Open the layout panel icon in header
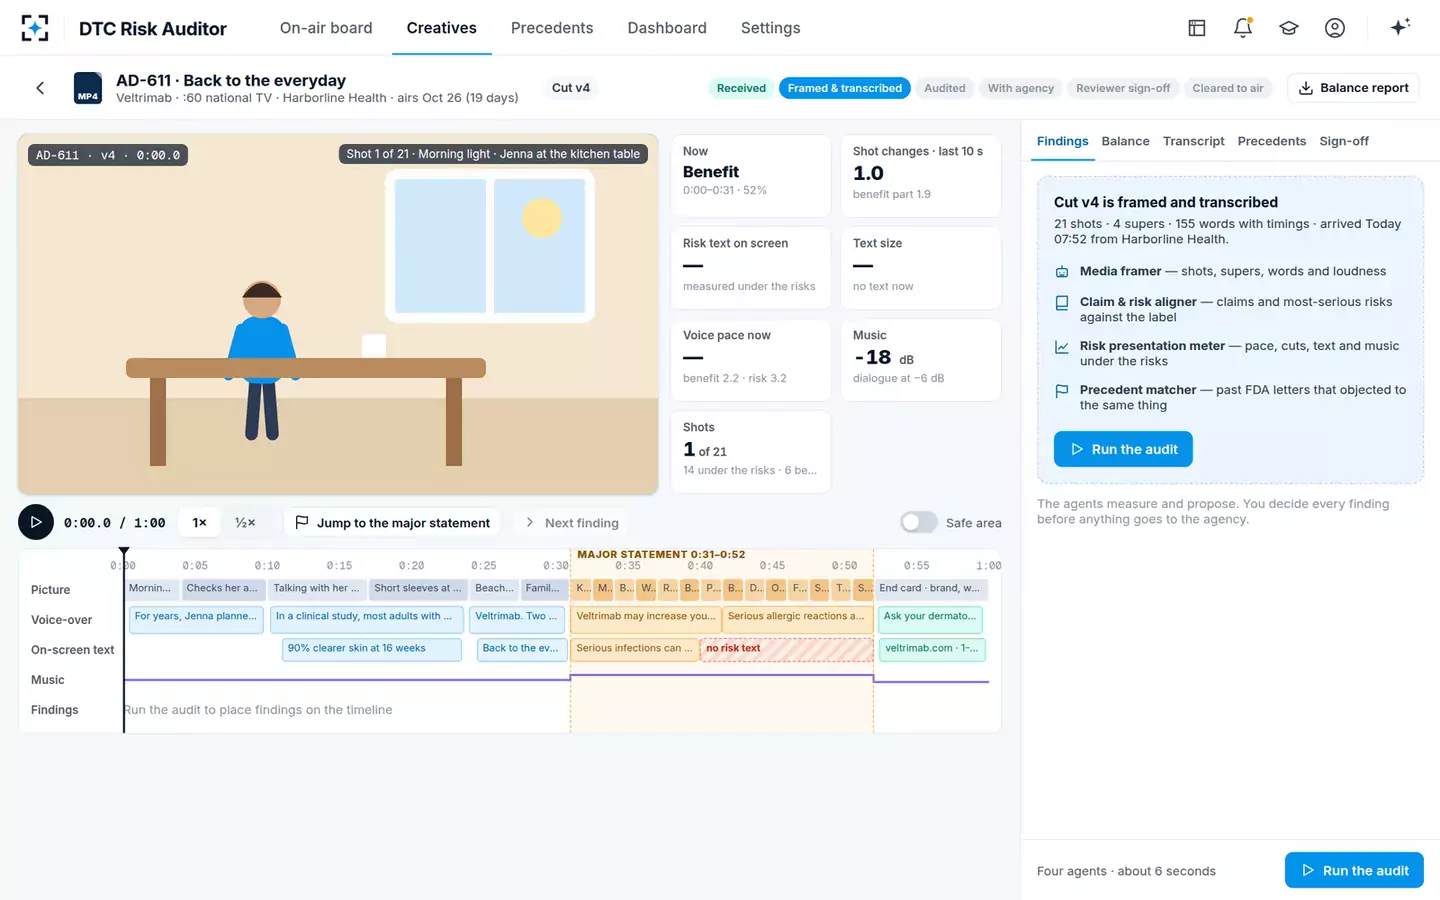1440x900 pixels. [1197, 28]
